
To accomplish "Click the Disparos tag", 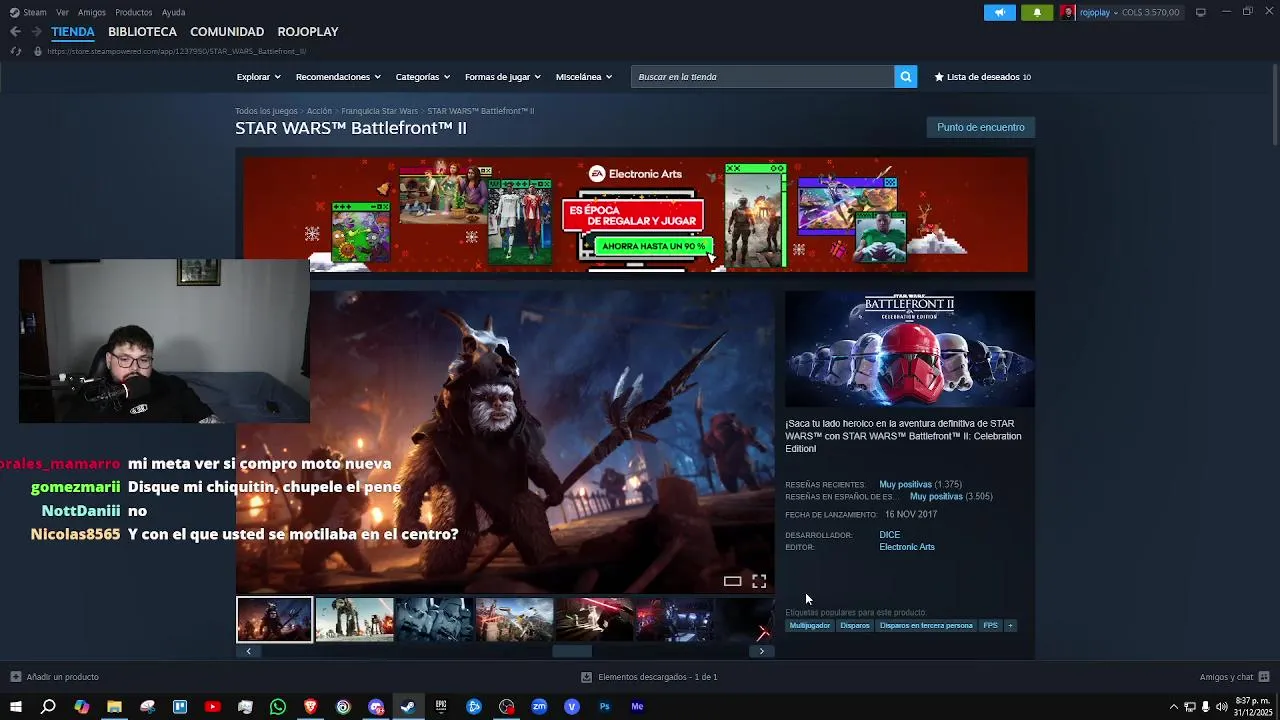I will (x=855, y=626).
